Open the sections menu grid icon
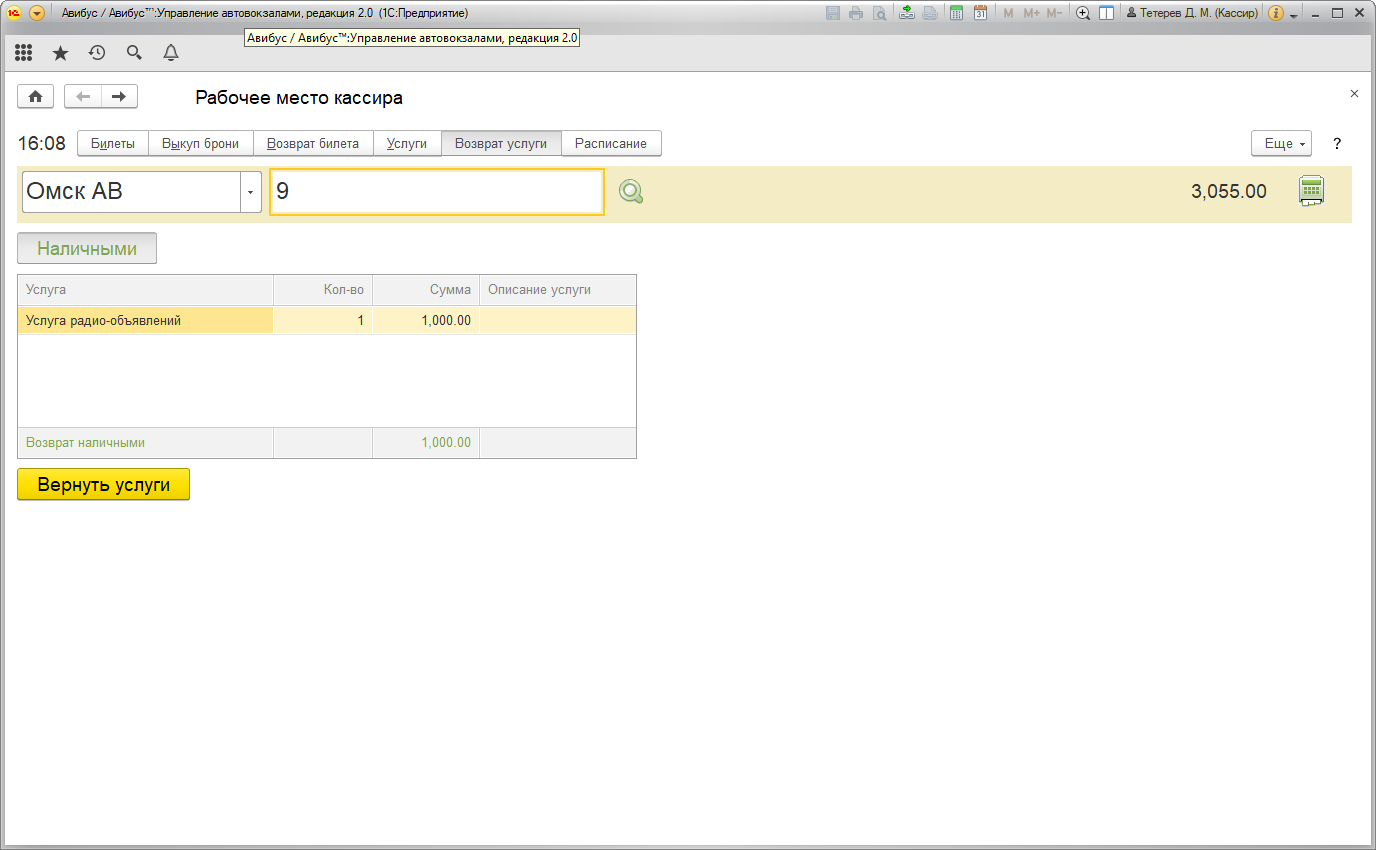The image size is (1376, 850). pos(24,53)
